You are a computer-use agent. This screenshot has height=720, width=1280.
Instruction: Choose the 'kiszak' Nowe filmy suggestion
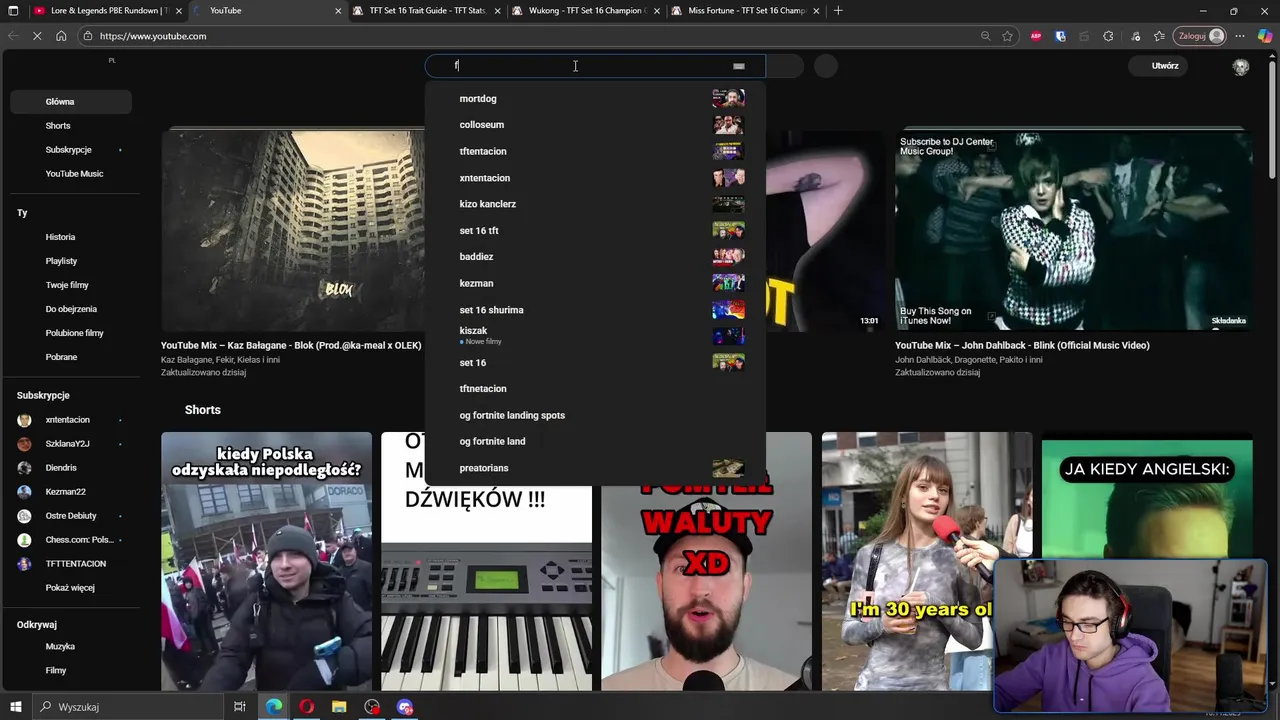(595, 336)
